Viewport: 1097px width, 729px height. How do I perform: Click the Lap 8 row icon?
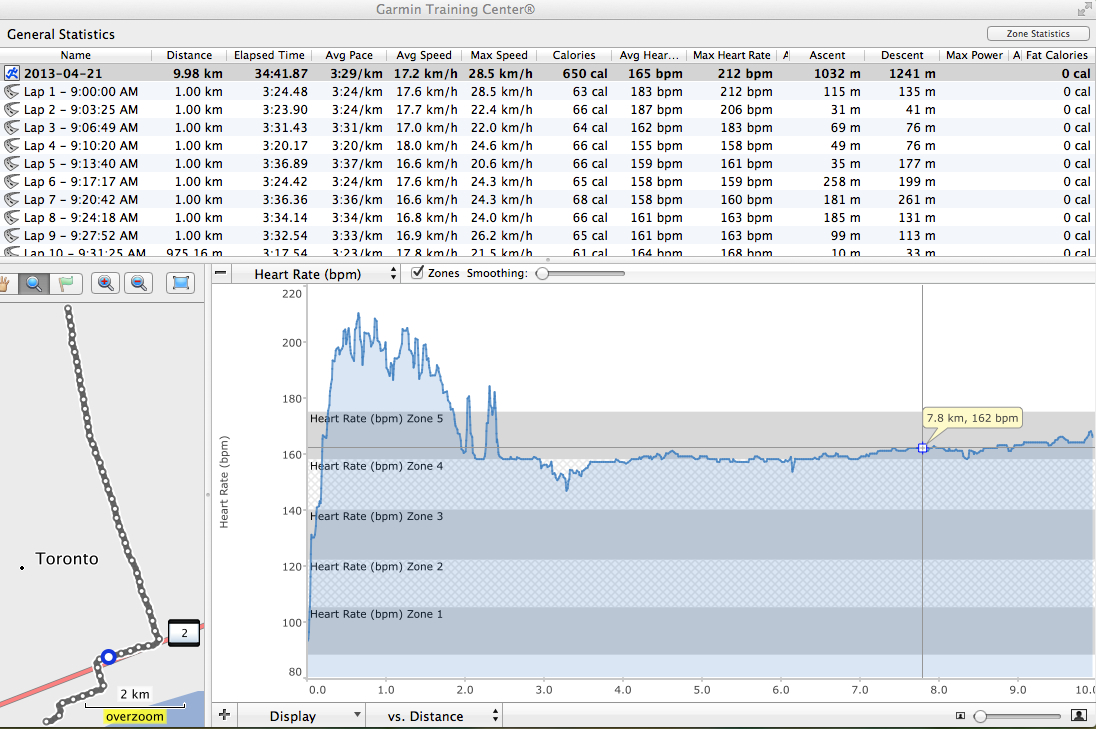tap(11, 218)
